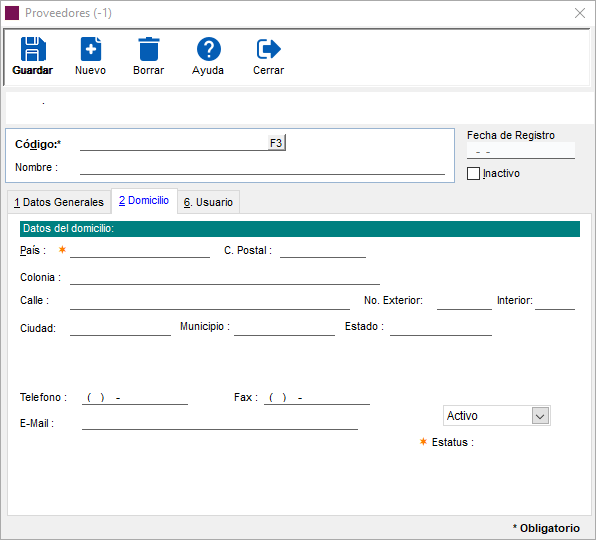Switch to the Datos Generales tab
Viewport: 596px width, 540px height.
(x=59, y=202)
